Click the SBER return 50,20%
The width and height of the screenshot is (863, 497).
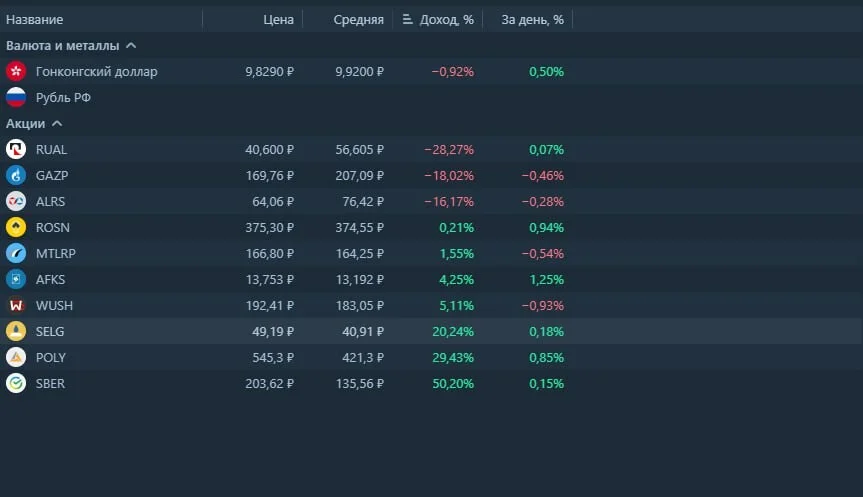(x=453, y=384)
